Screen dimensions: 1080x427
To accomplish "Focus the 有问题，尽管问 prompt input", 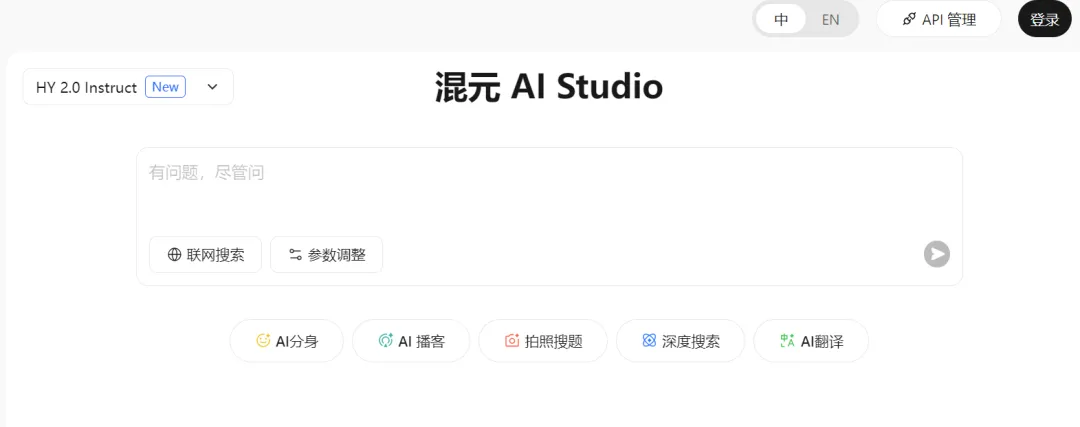I will [x=549, y=189].
